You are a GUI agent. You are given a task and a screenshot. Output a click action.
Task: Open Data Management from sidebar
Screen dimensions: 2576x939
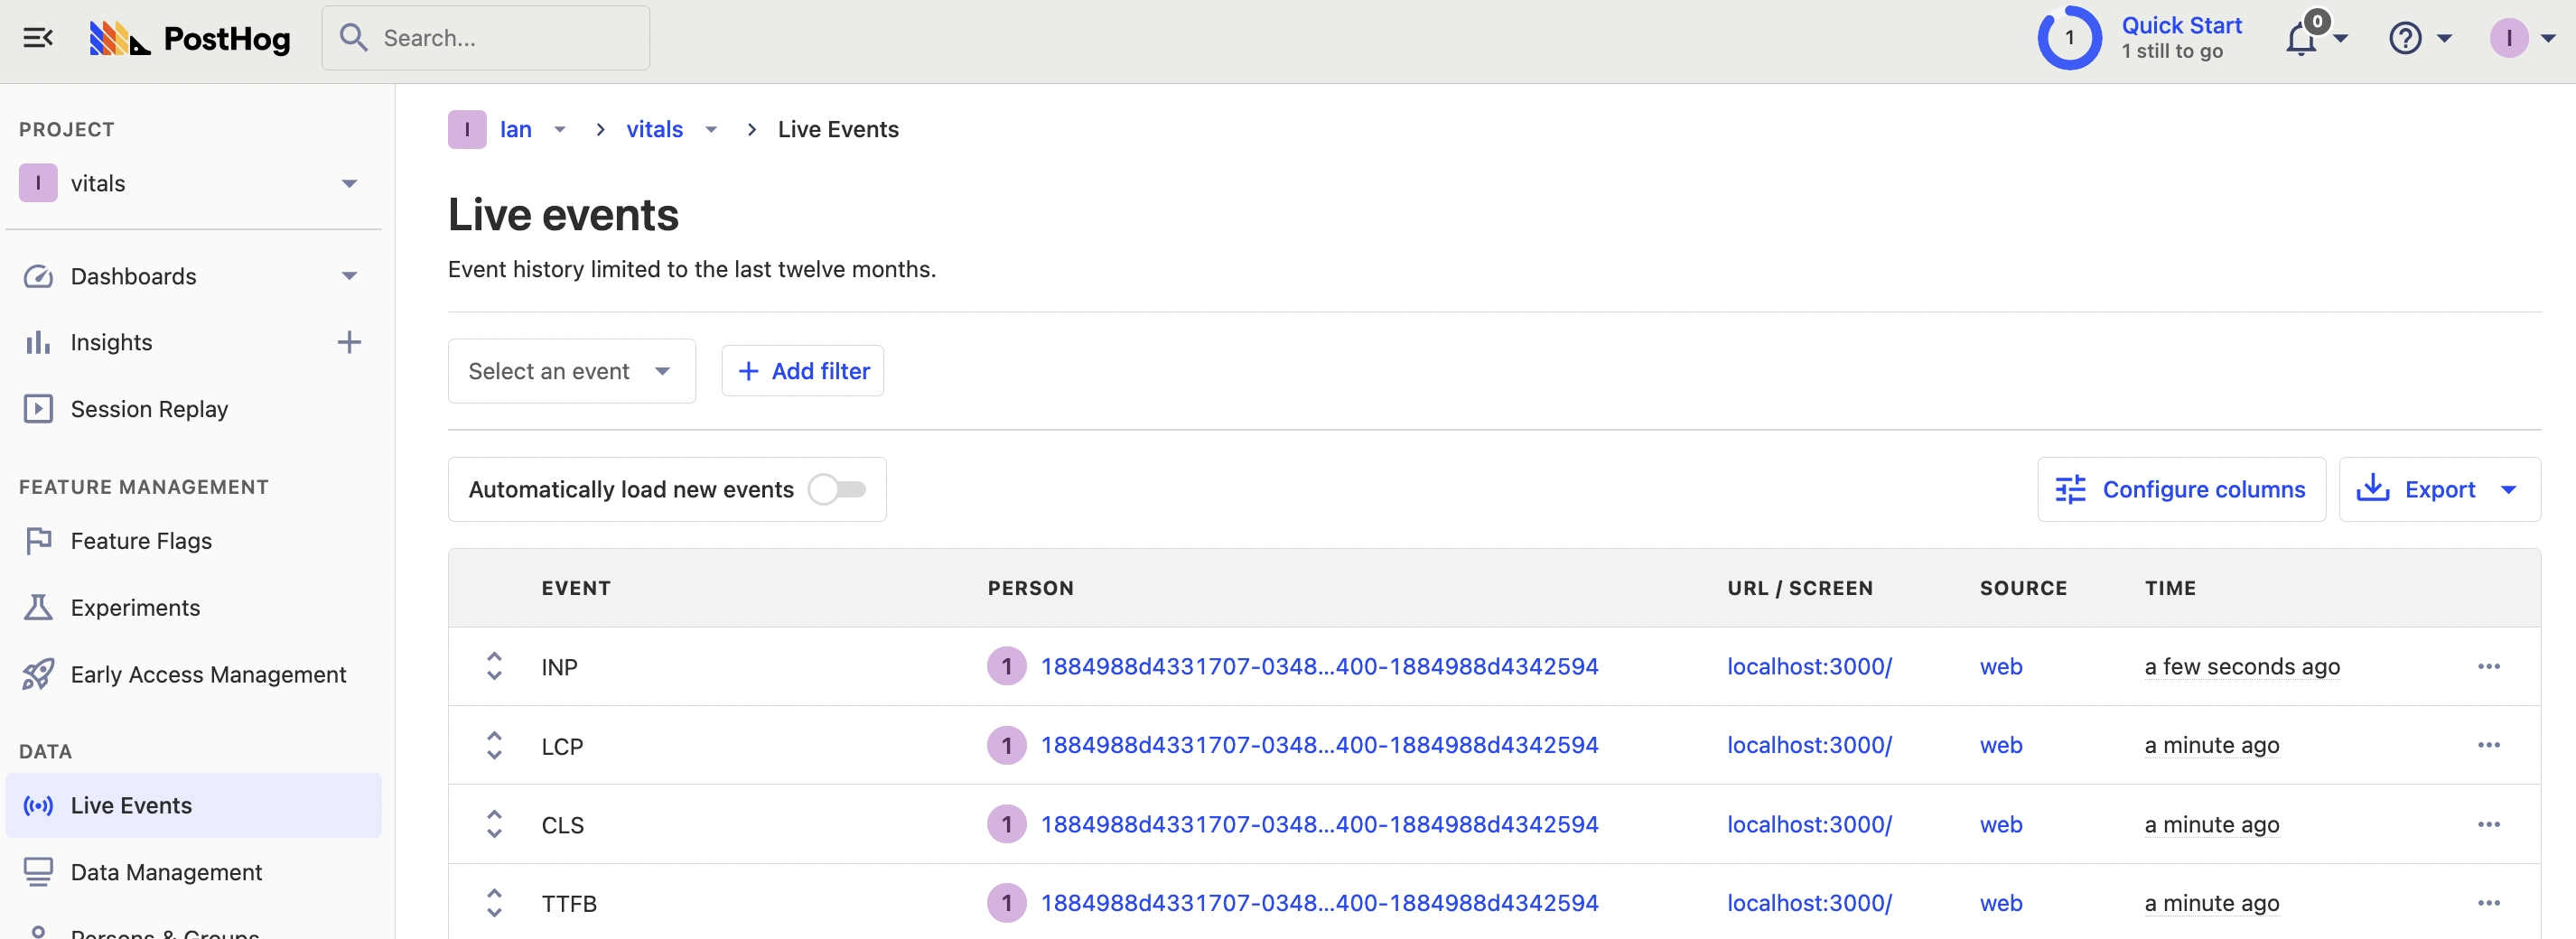166,871
